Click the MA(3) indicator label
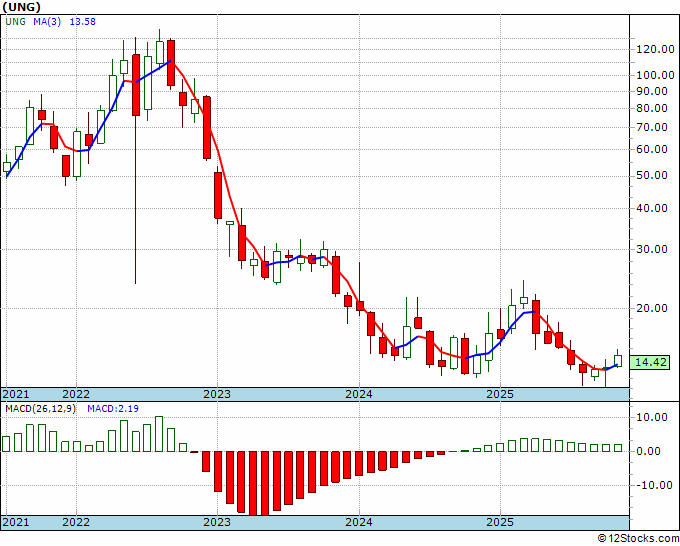The width and height of the screenshot is (680, 546). 47,21
